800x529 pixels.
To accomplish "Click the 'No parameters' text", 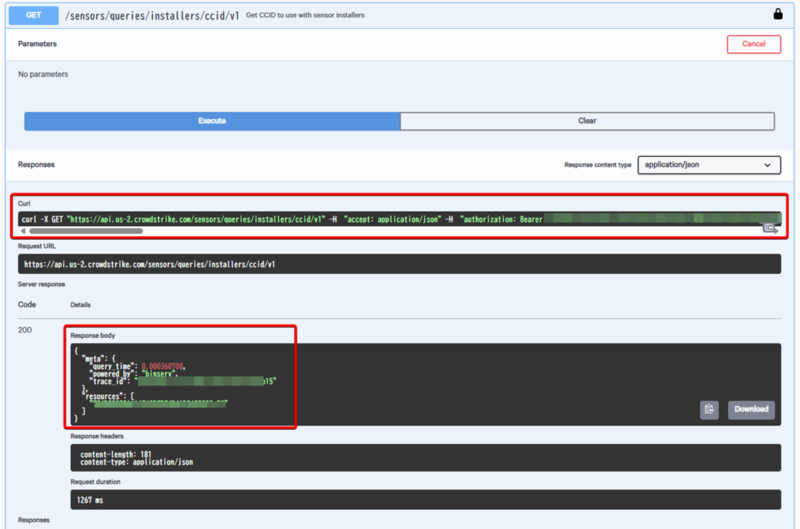I will [43, 74].
